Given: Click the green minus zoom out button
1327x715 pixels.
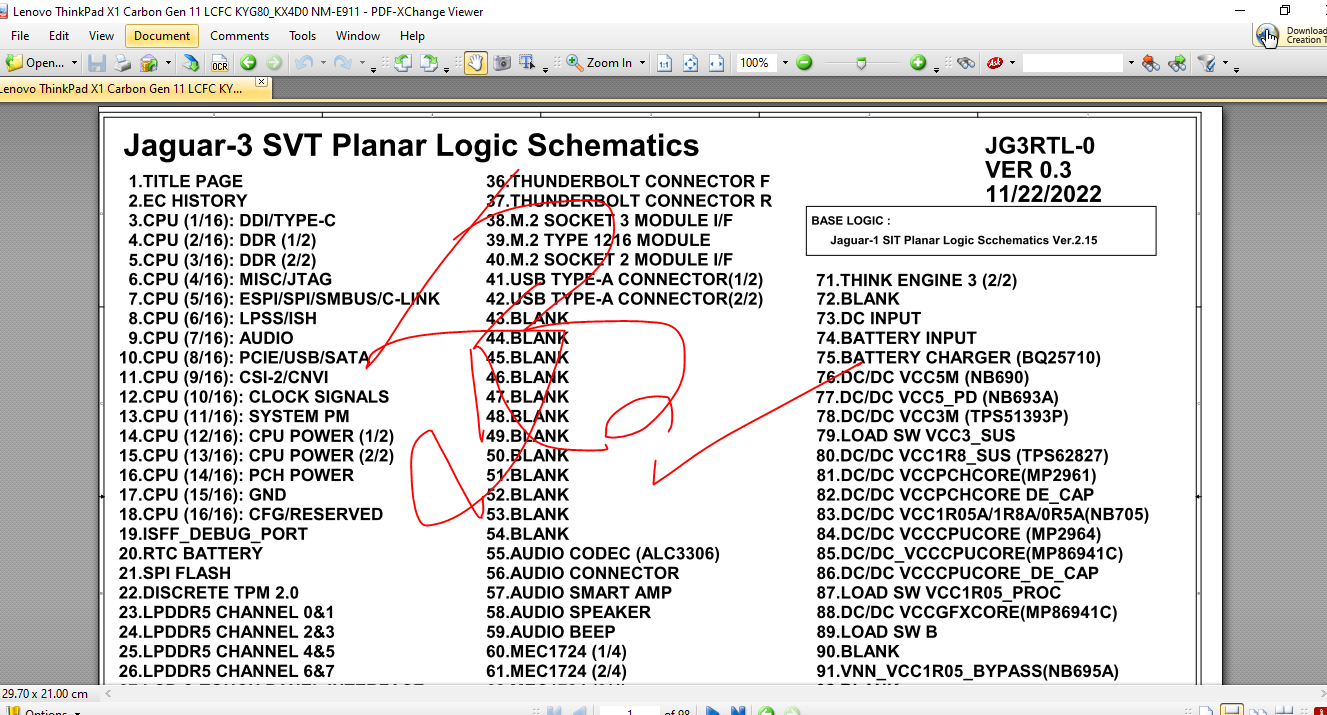Looking at the screenshot, I should pyautogui.click(x=804, y=63).
